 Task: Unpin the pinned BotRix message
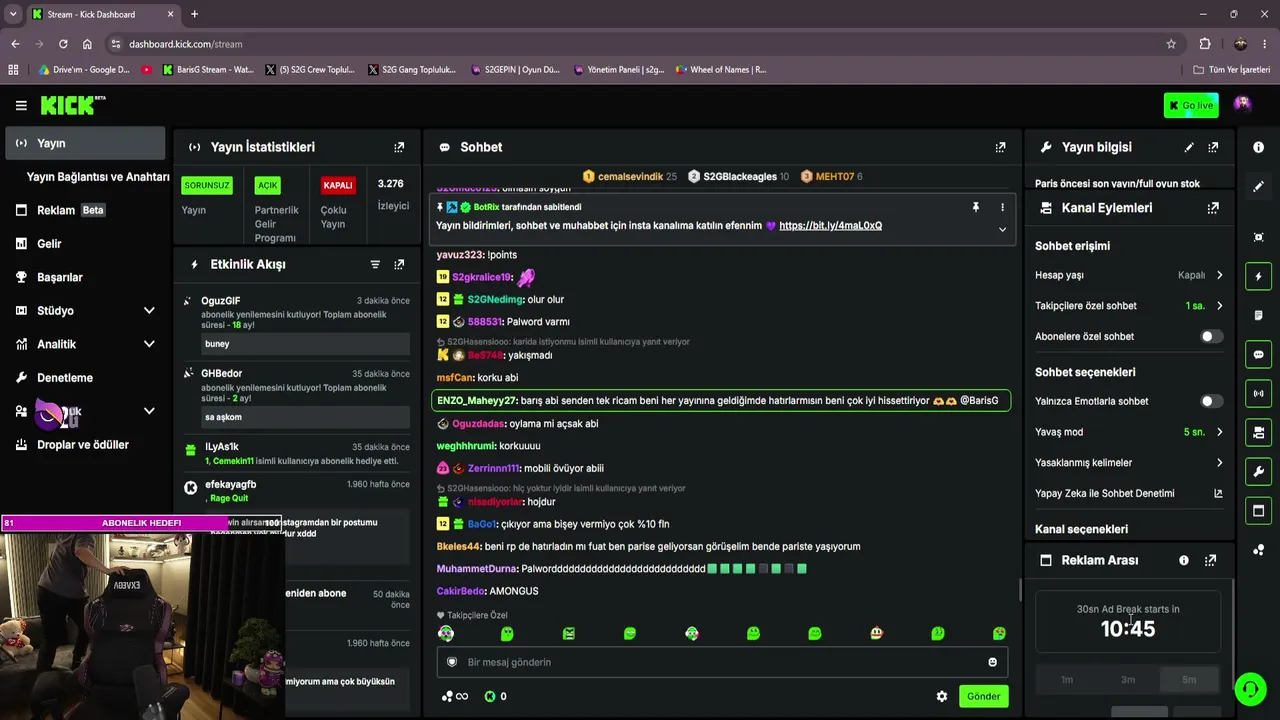[976, 207]
